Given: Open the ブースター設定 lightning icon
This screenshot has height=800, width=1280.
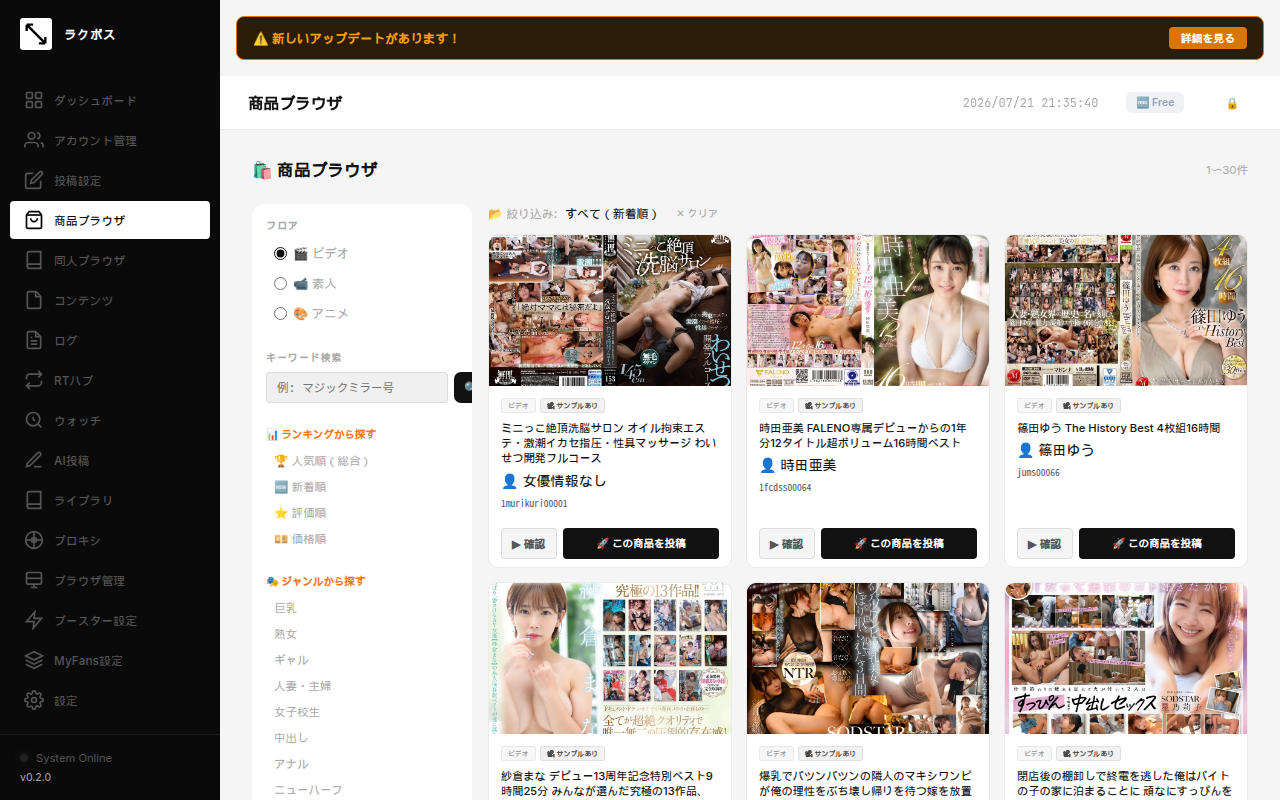Looking at the screenshot, I should pyautogui.click(x=34, y=620).
